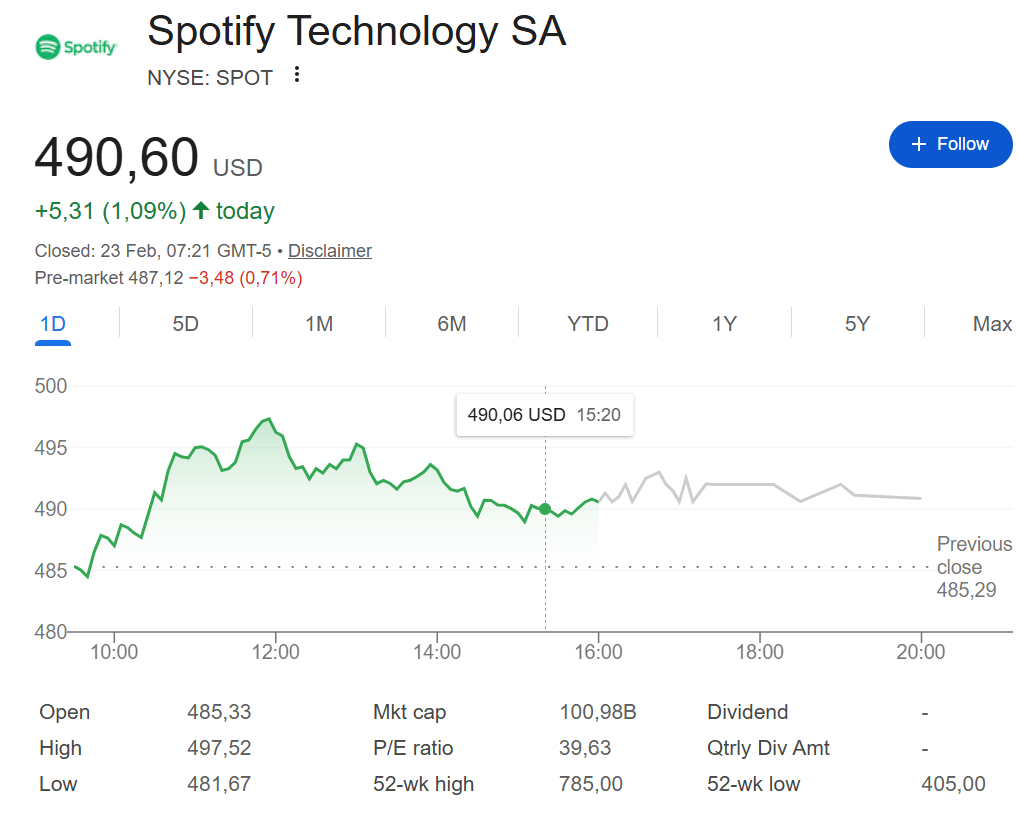Click the grey after-hours price line
1018x825 pixels.
(760, 484)
